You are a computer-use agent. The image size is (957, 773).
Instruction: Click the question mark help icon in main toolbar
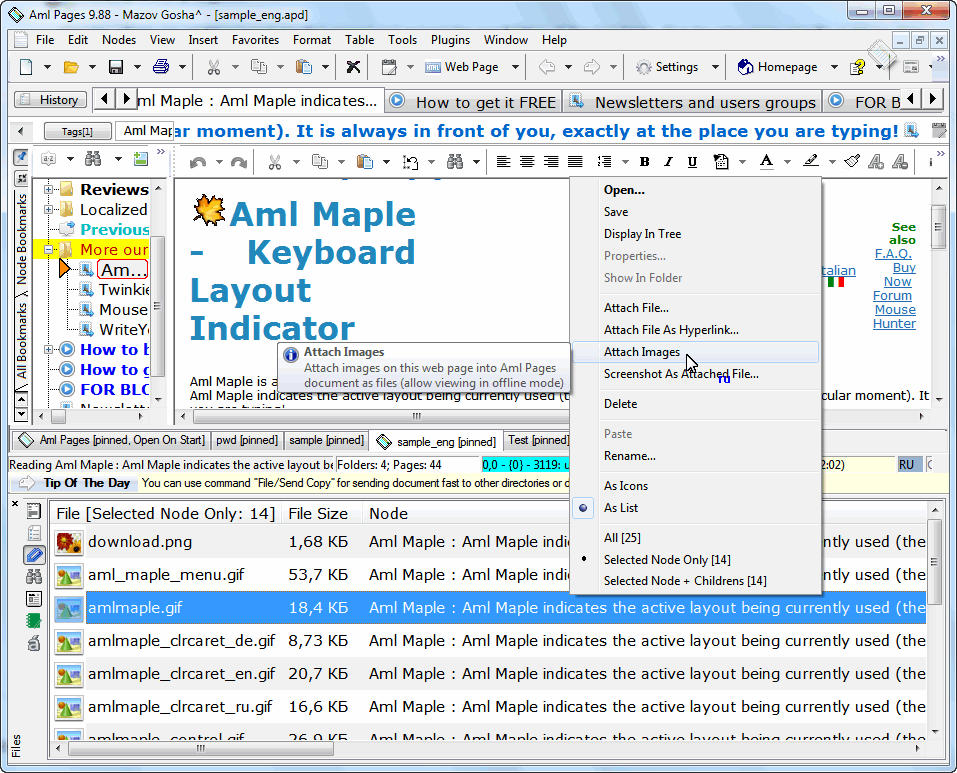(x=858, y=67)
